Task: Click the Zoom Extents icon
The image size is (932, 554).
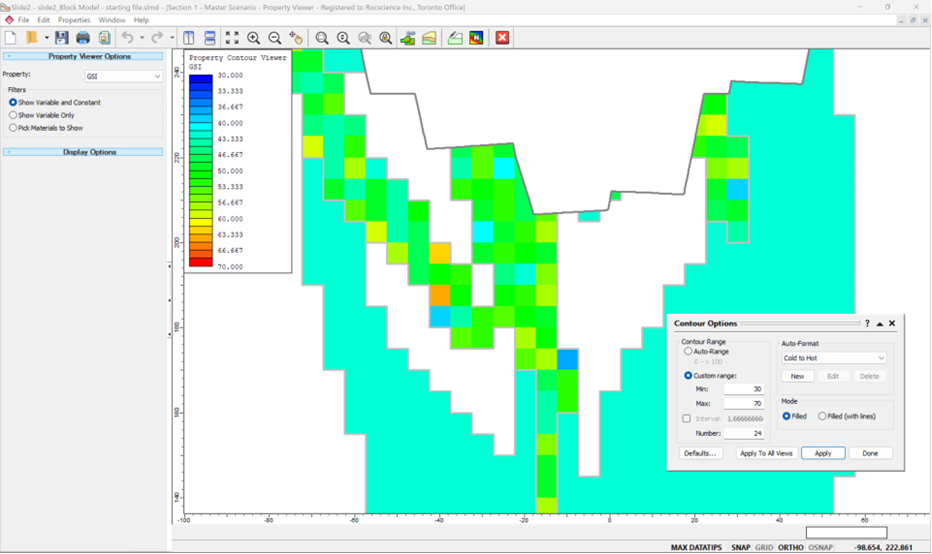Action: click(232, 38)
